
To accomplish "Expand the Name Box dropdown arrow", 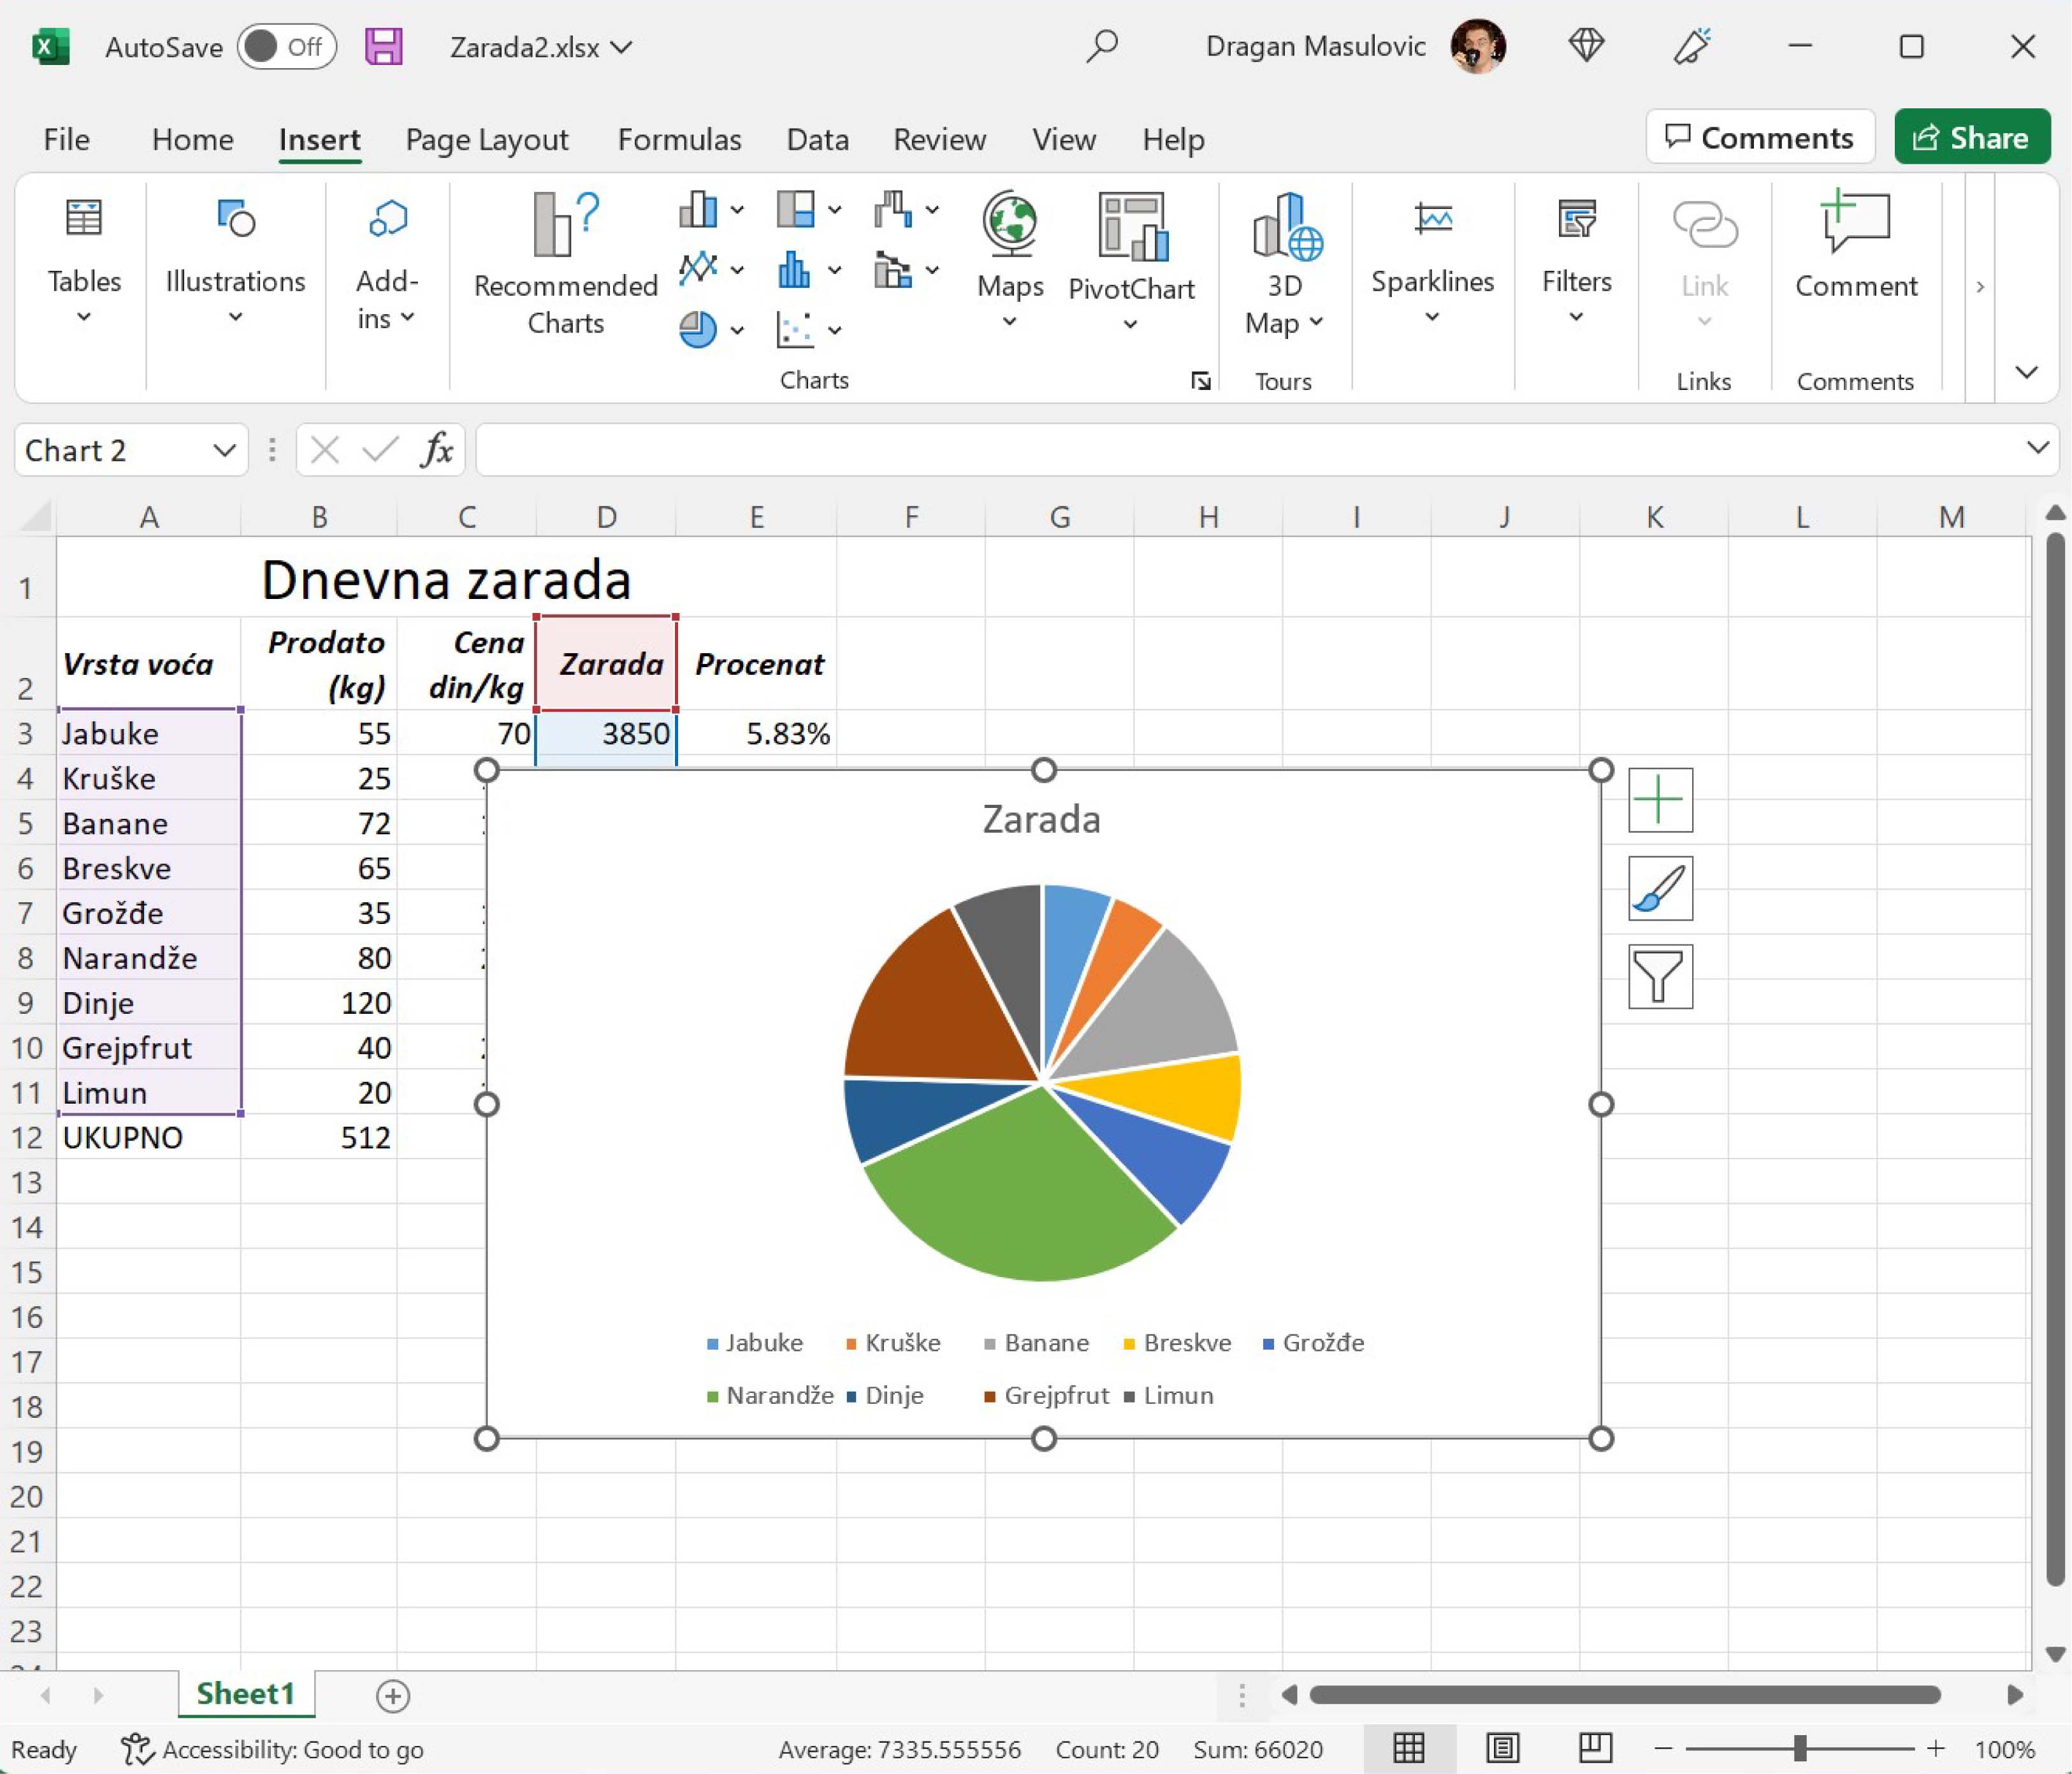I will pos(224,450).
